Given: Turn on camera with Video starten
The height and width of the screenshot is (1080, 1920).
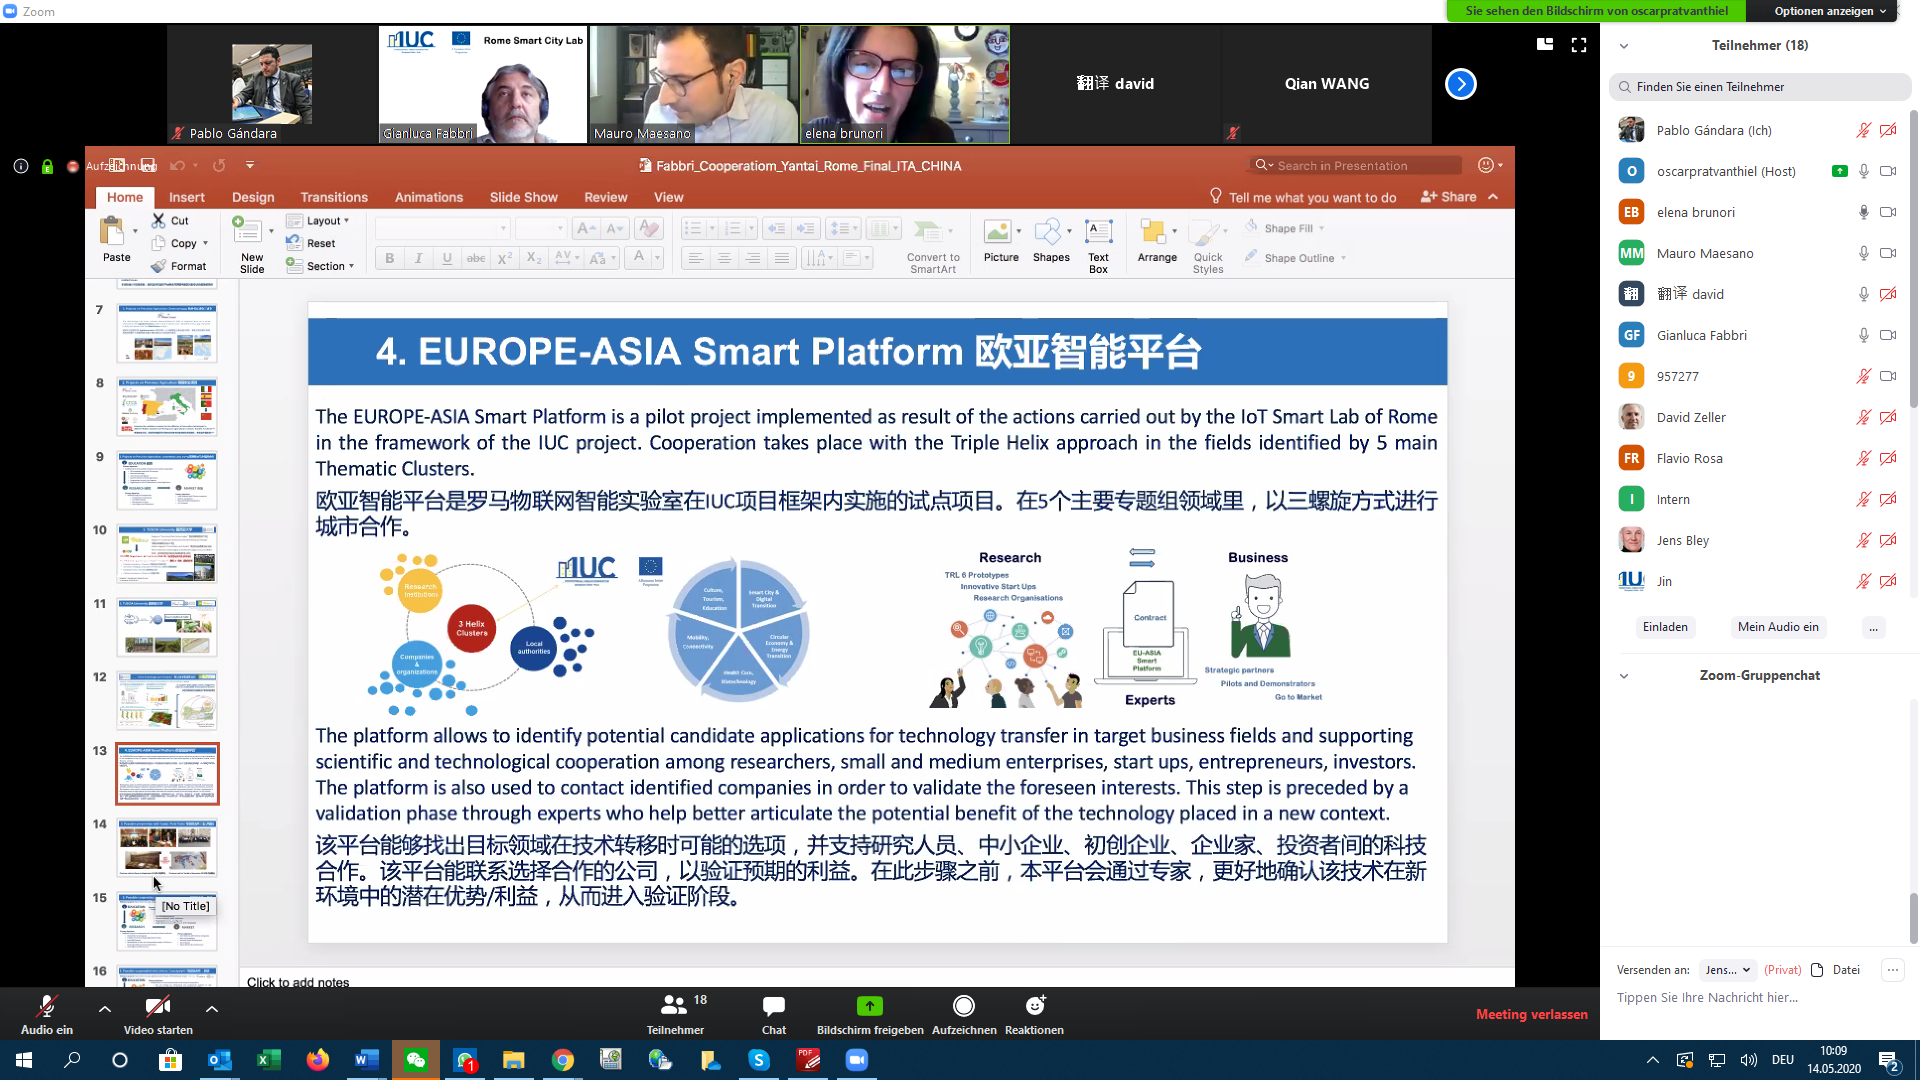Looking at the screenshot, I should point(158,1008).
